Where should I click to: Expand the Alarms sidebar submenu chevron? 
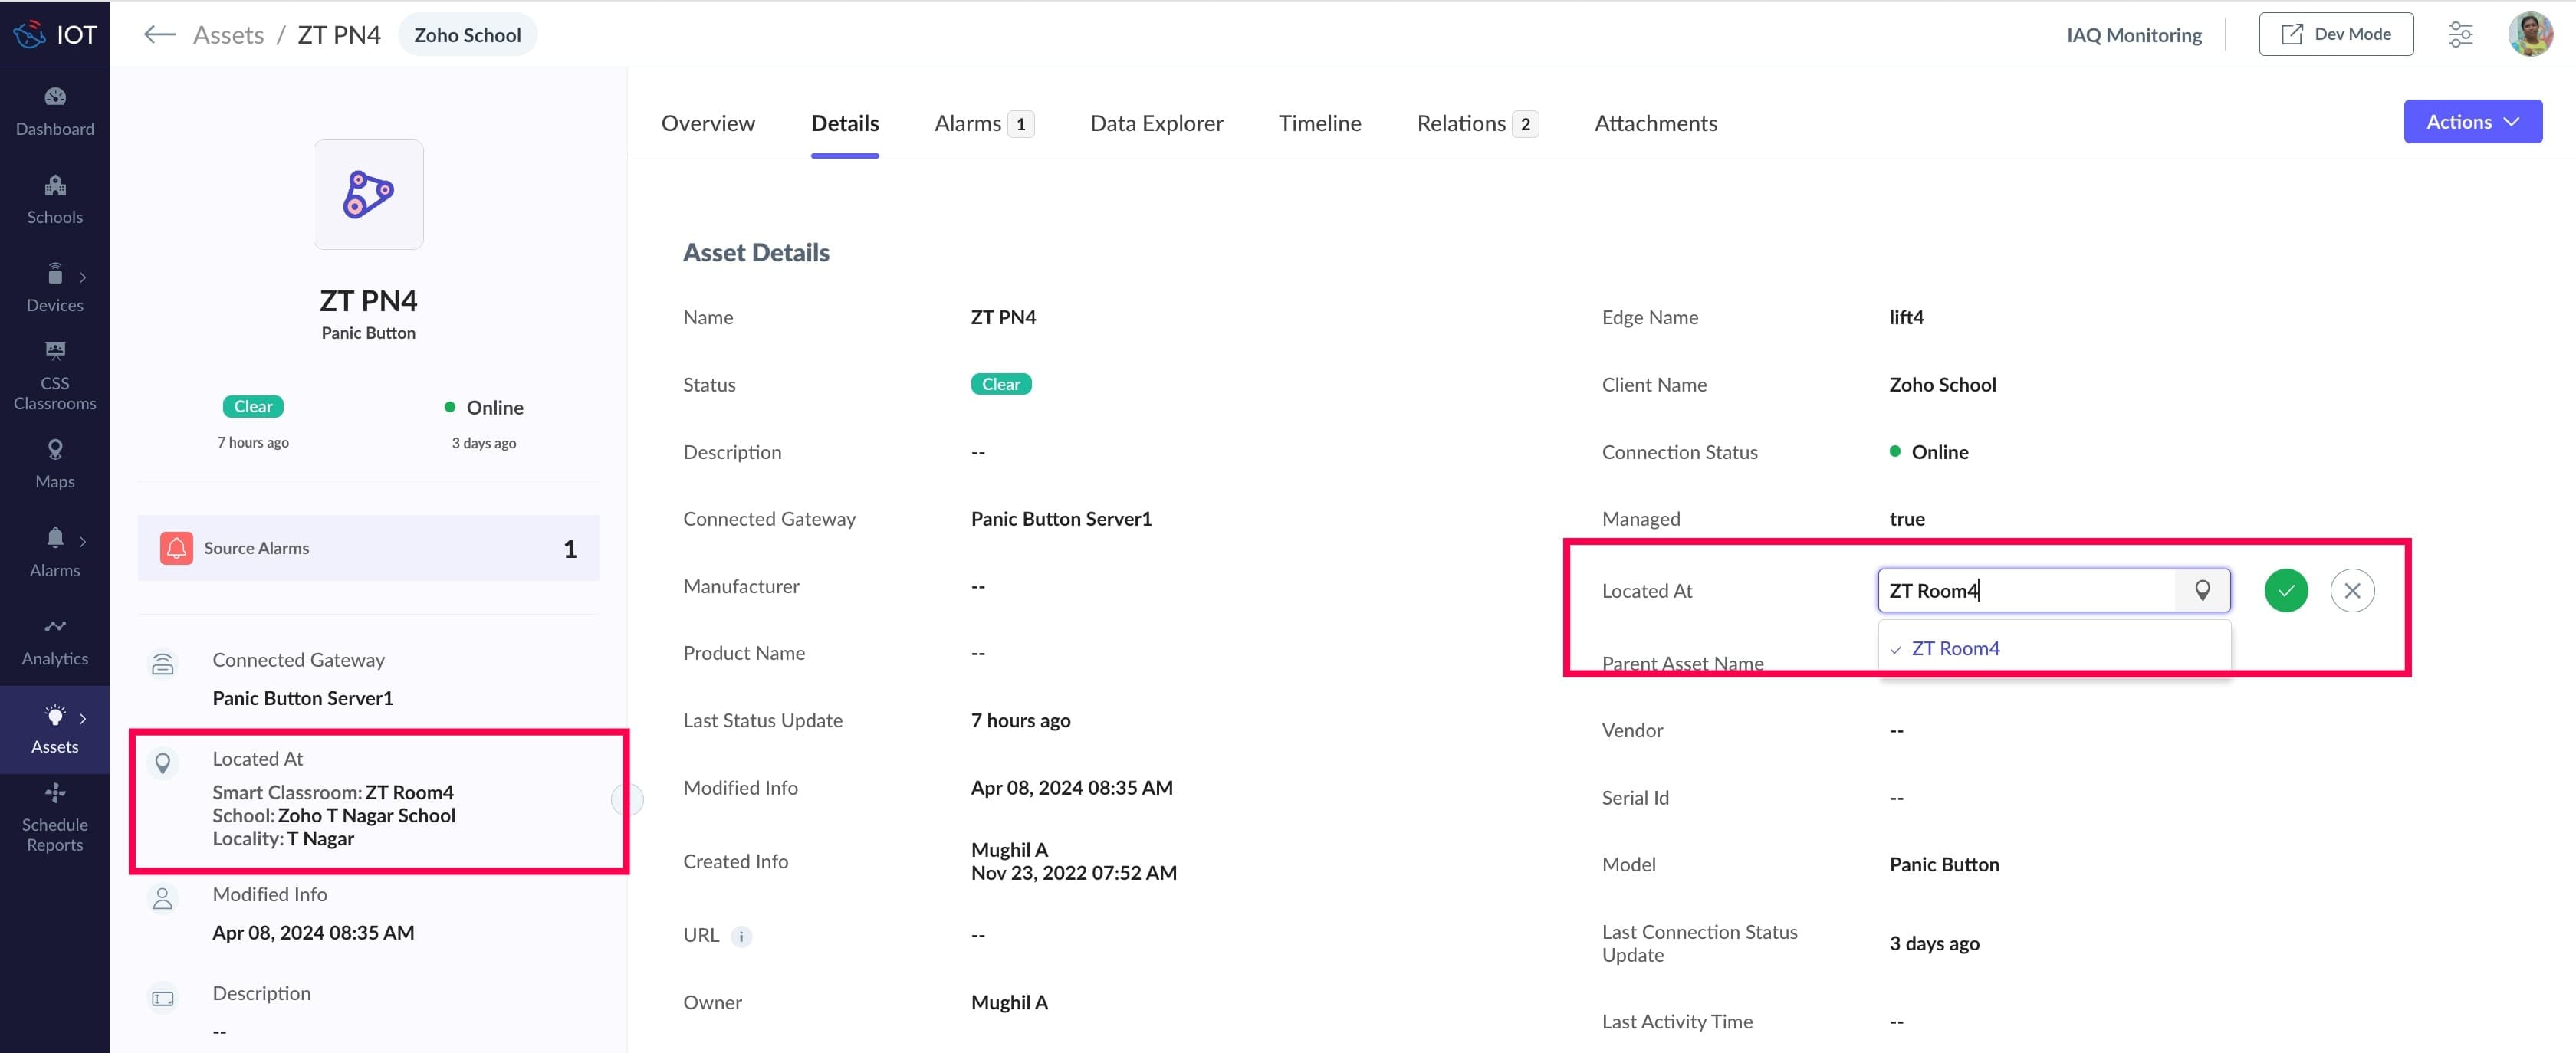pos(83,541)
